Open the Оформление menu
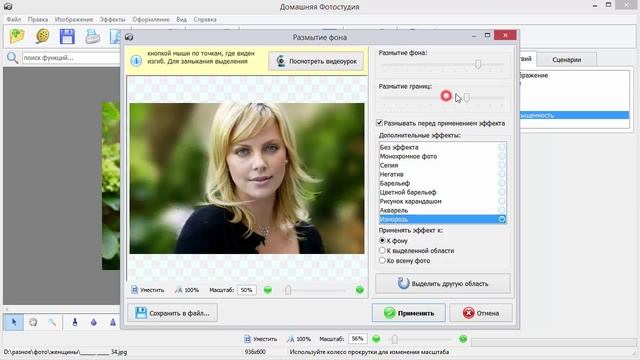 tap(151, 20)
